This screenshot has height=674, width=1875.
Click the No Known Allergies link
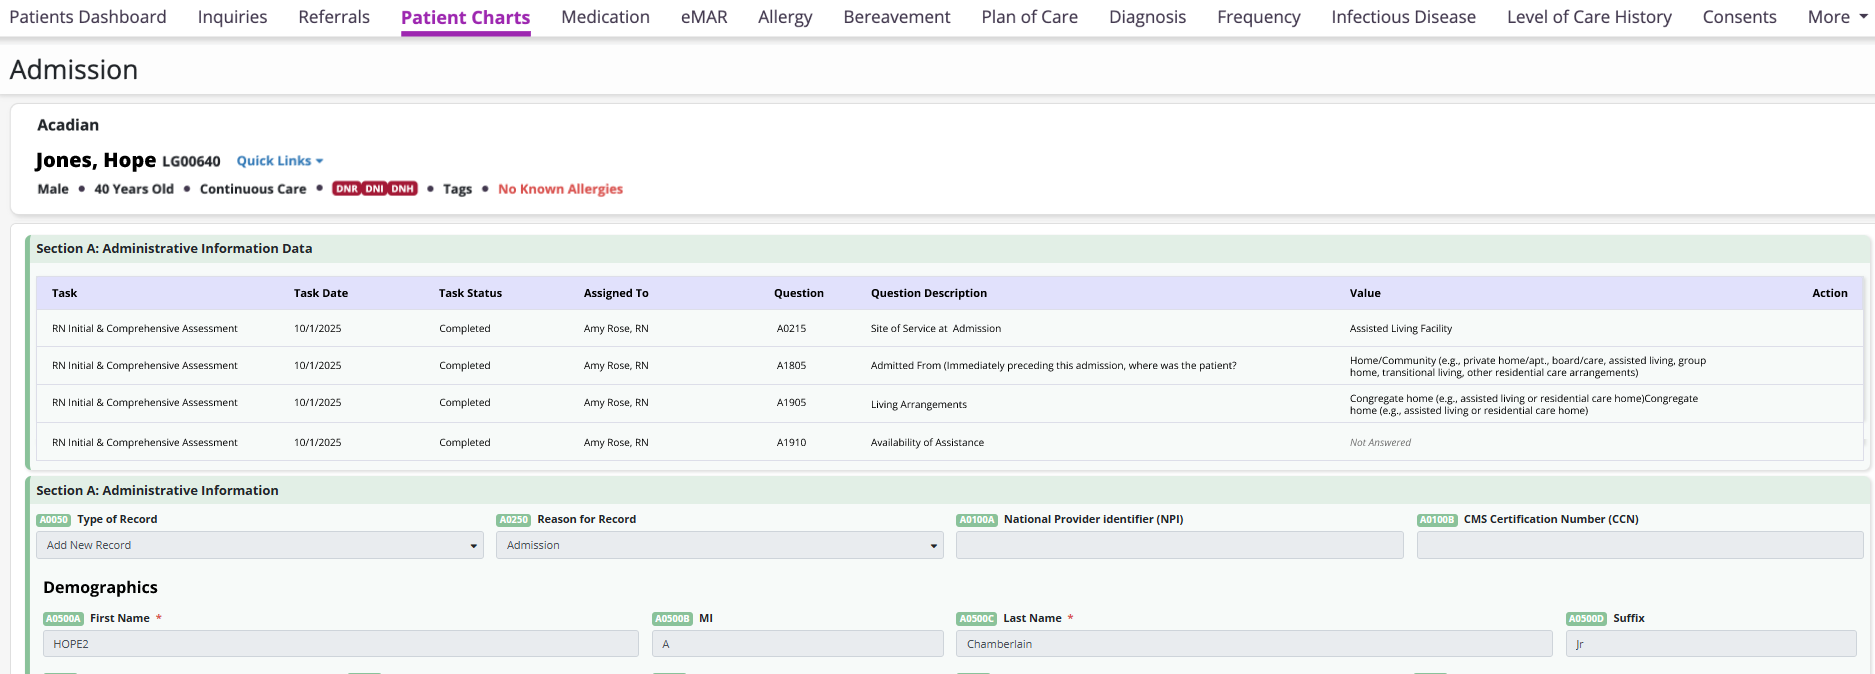pos(560,189)
